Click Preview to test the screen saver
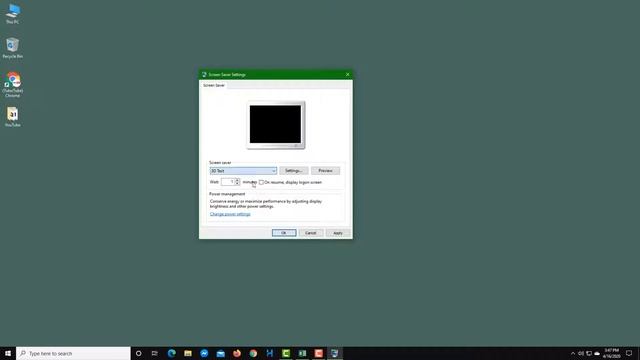 pyautogui.click(x=325, y=171)
